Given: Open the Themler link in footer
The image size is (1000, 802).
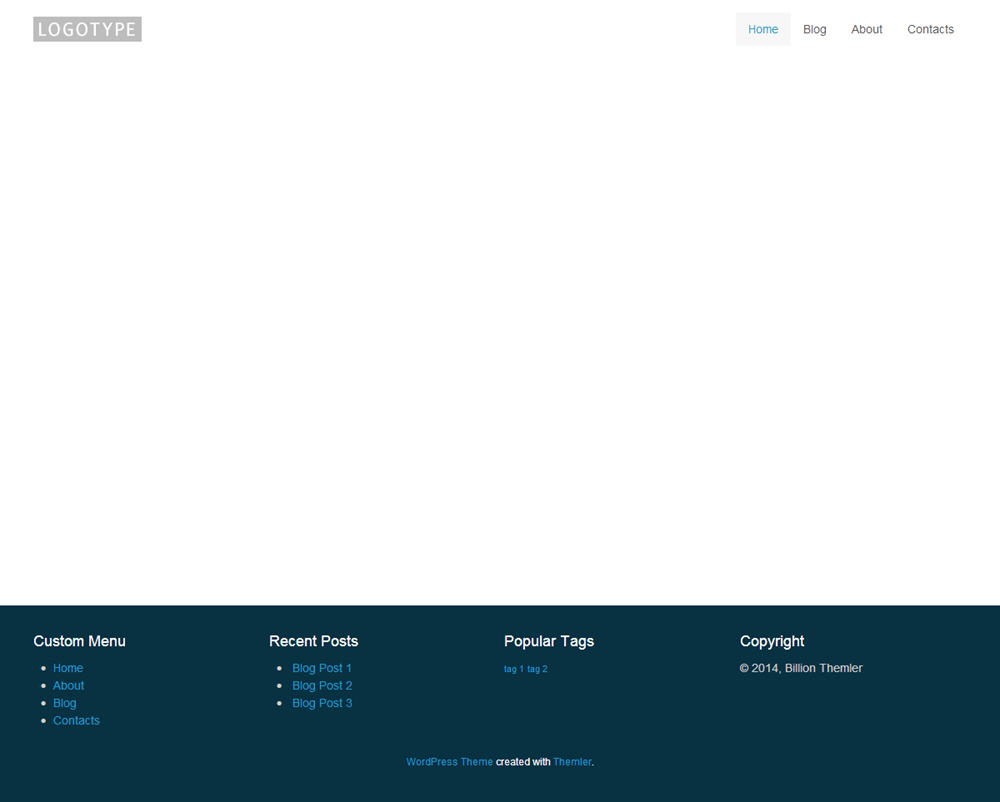Looking at the screenshot, I should [572, 762].
